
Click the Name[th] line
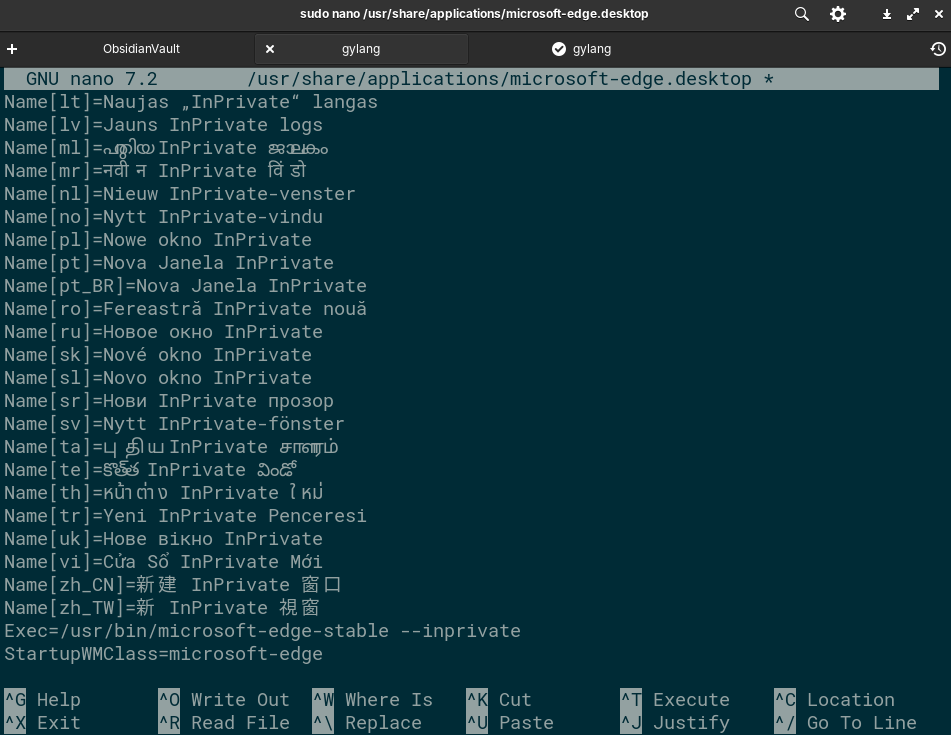[x=164, y=493]
